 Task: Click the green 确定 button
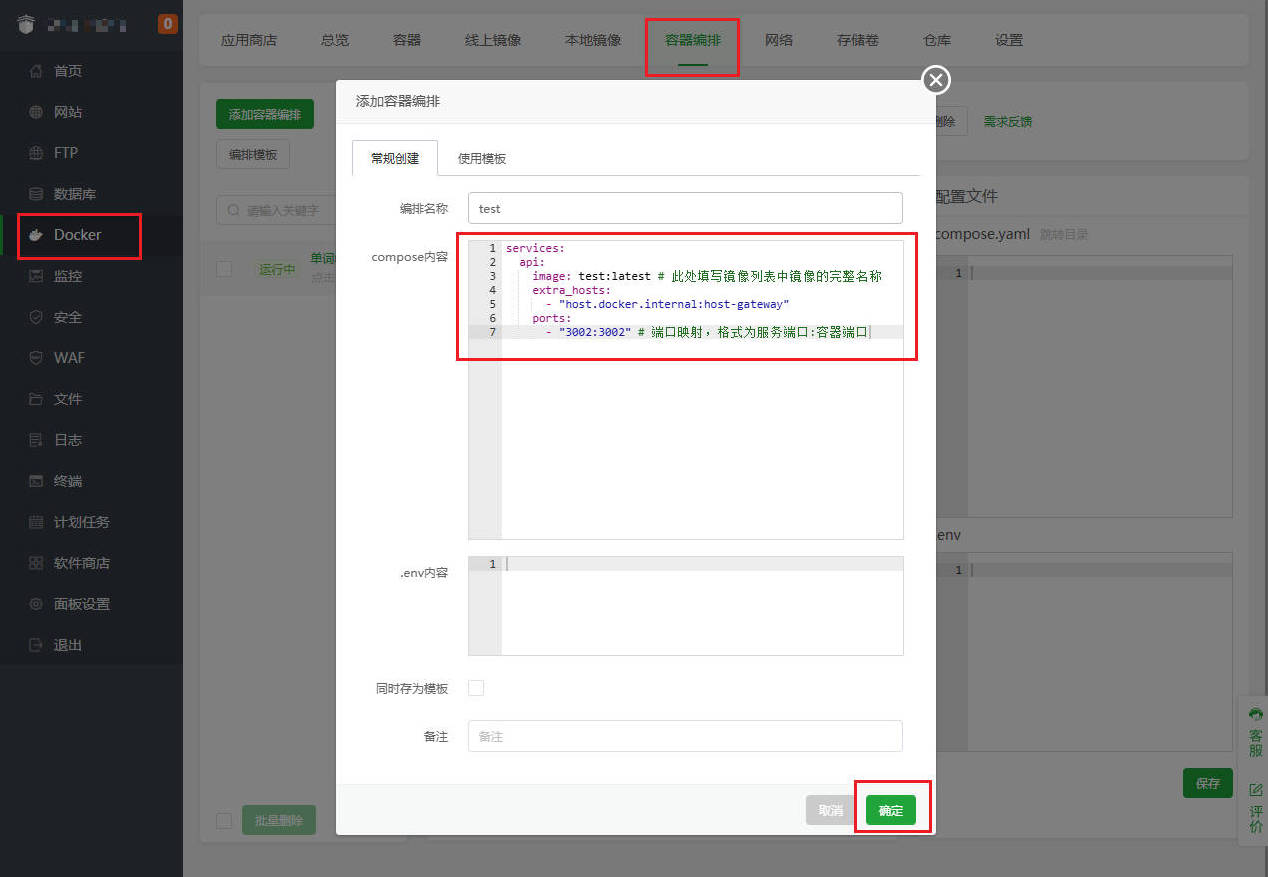pos(890,810)
